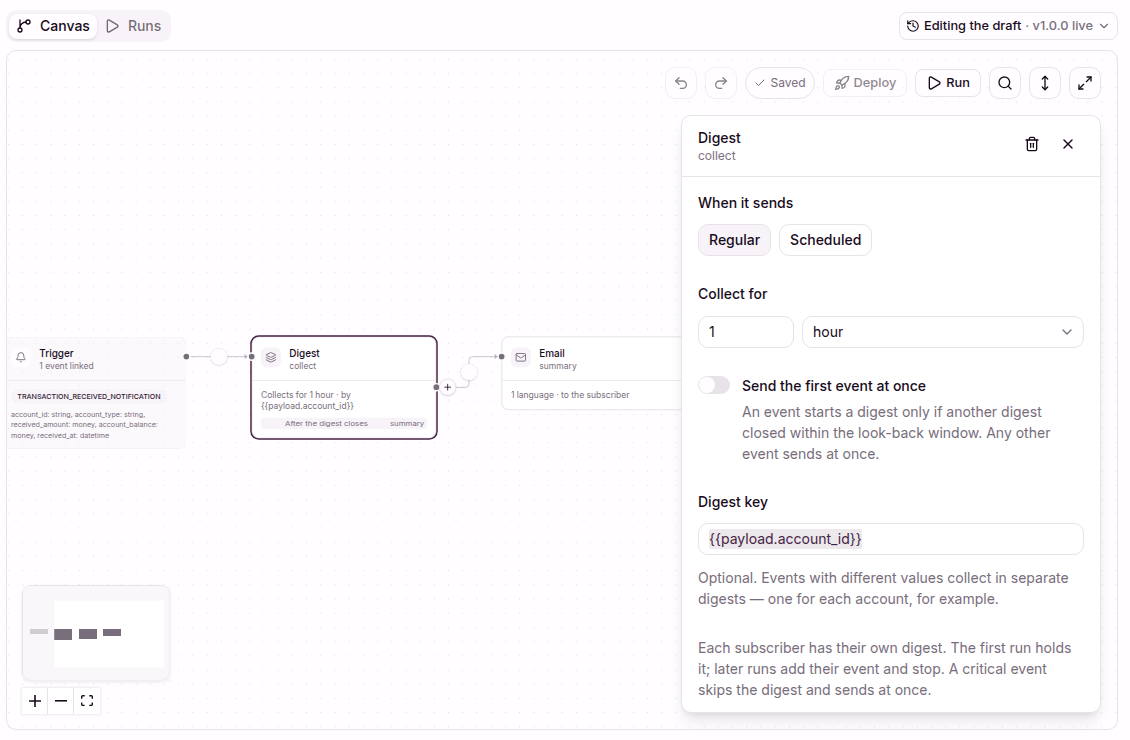This screenshot has height=740, width=1130.
Task: Select the Digest node title
Action: pos(304,353)
